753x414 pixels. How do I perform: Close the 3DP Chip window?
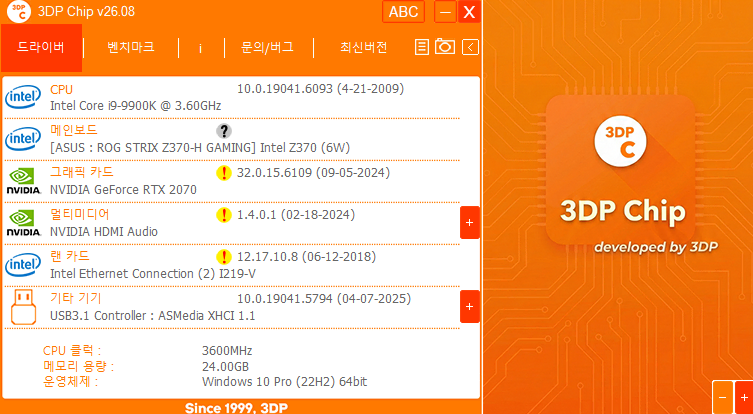click(x=469, y=12)
